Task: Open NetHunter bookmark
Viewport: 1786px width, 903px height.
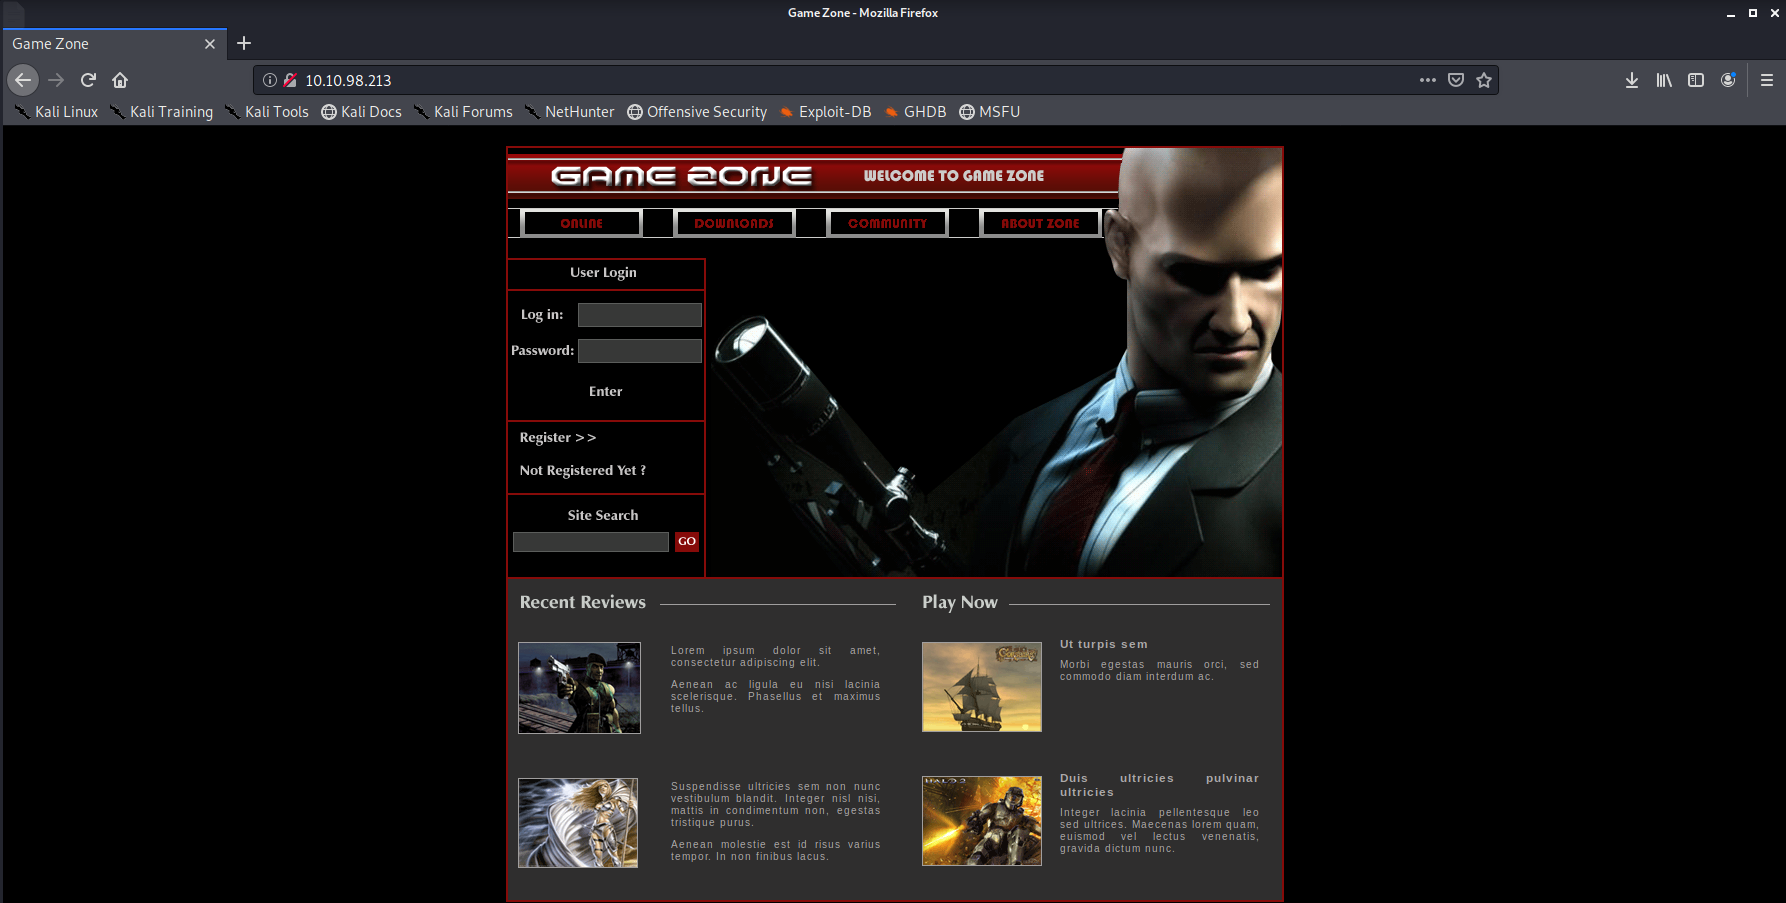Action: 570,112
